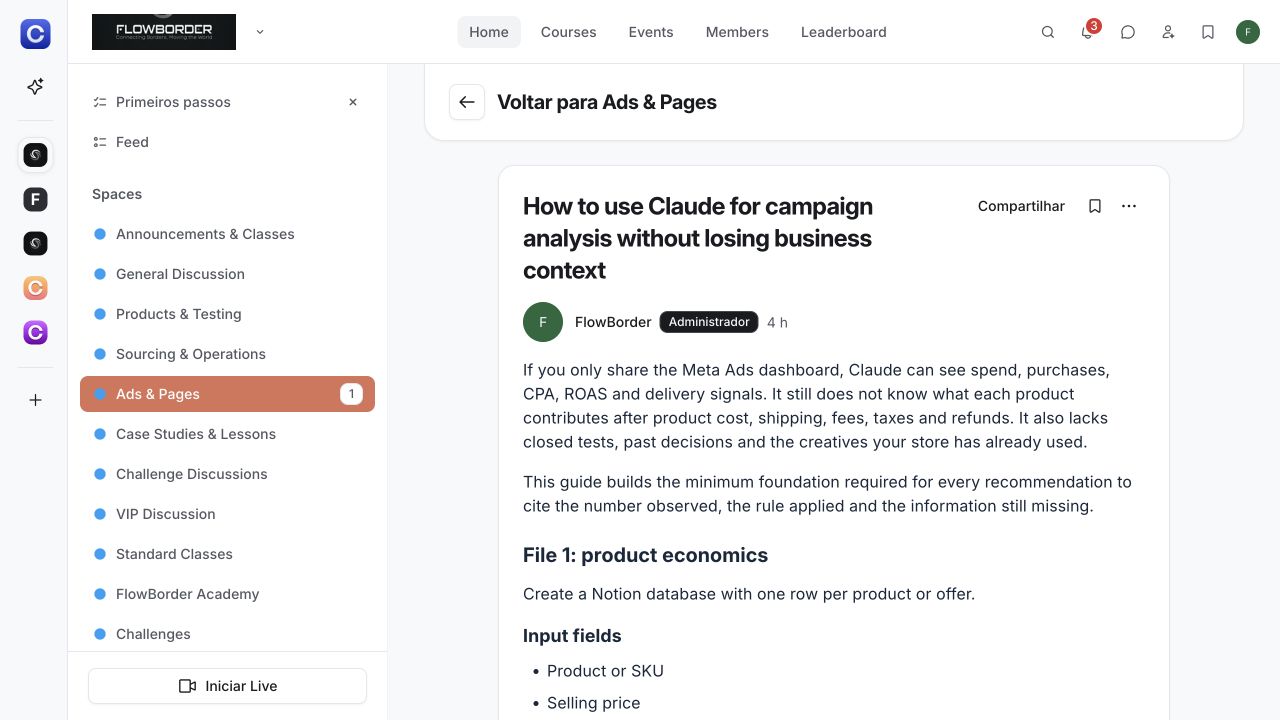Click the File 1: product economics heading
This screenshot has height=720, width=1280.
click(645, 555)
